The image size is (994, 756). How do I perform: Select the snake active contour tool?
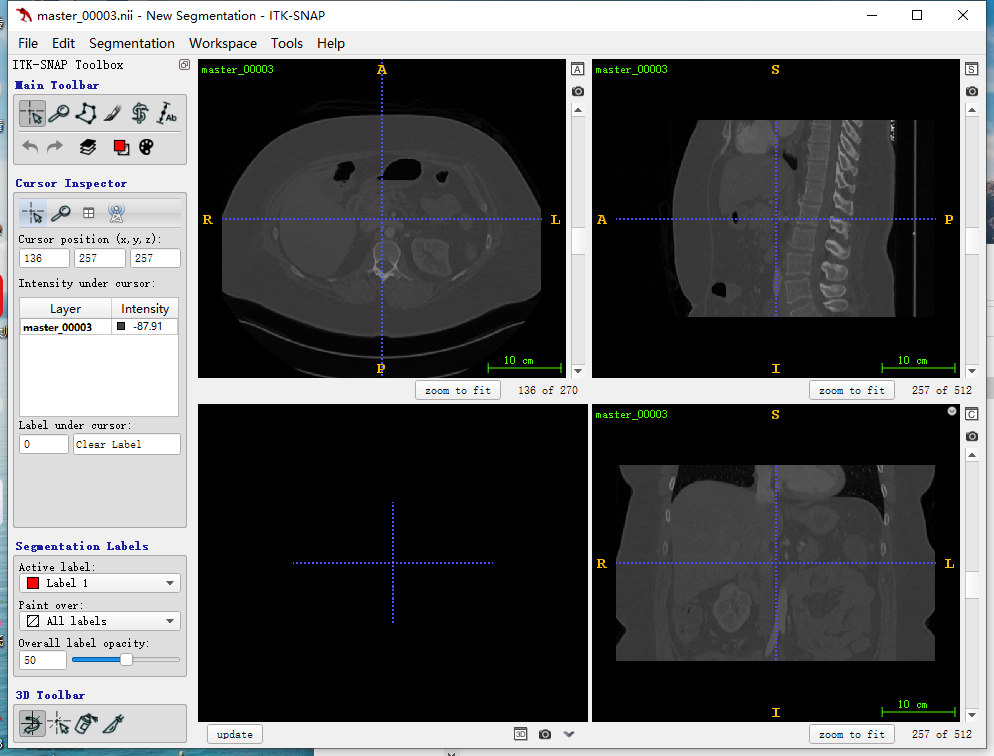point(140,114)
